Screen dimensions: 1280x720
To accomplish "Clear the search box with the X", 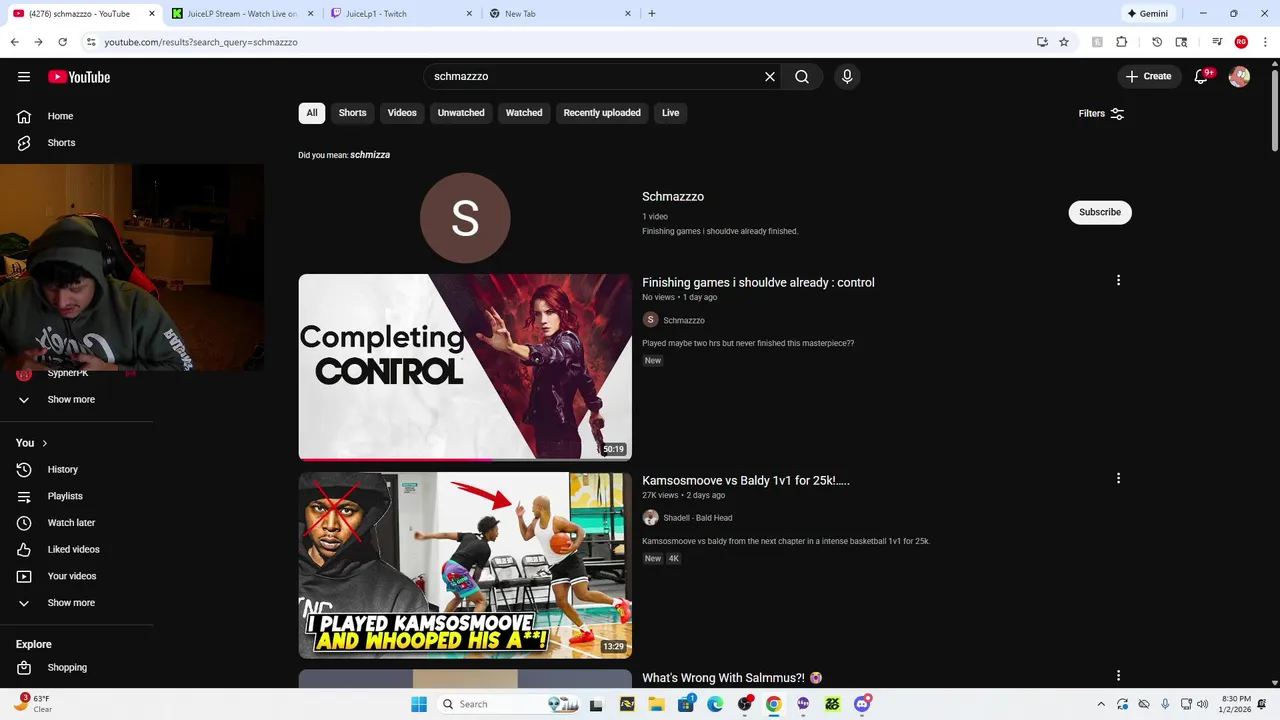I will pyautogui.click(x=770, y=77).
